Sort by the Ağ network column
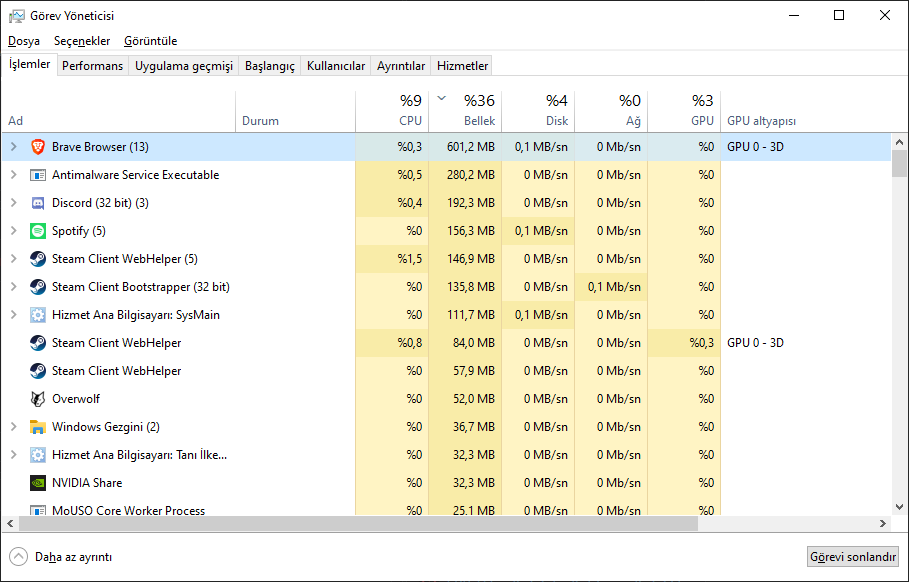 [611, 112]
